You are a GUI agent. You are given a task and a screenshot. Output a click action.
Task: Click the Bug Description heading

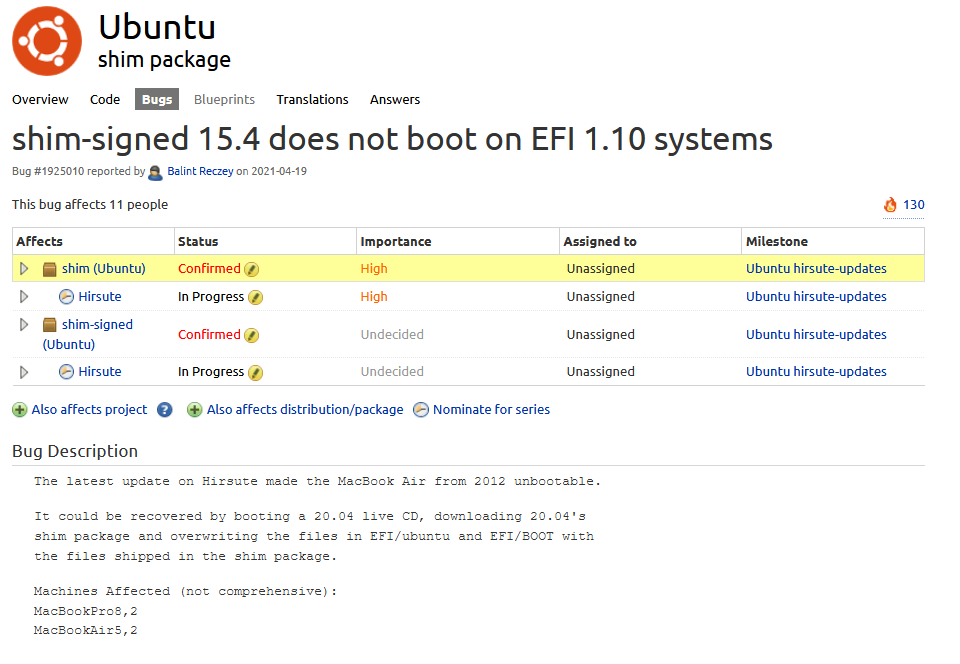point(75,452)
